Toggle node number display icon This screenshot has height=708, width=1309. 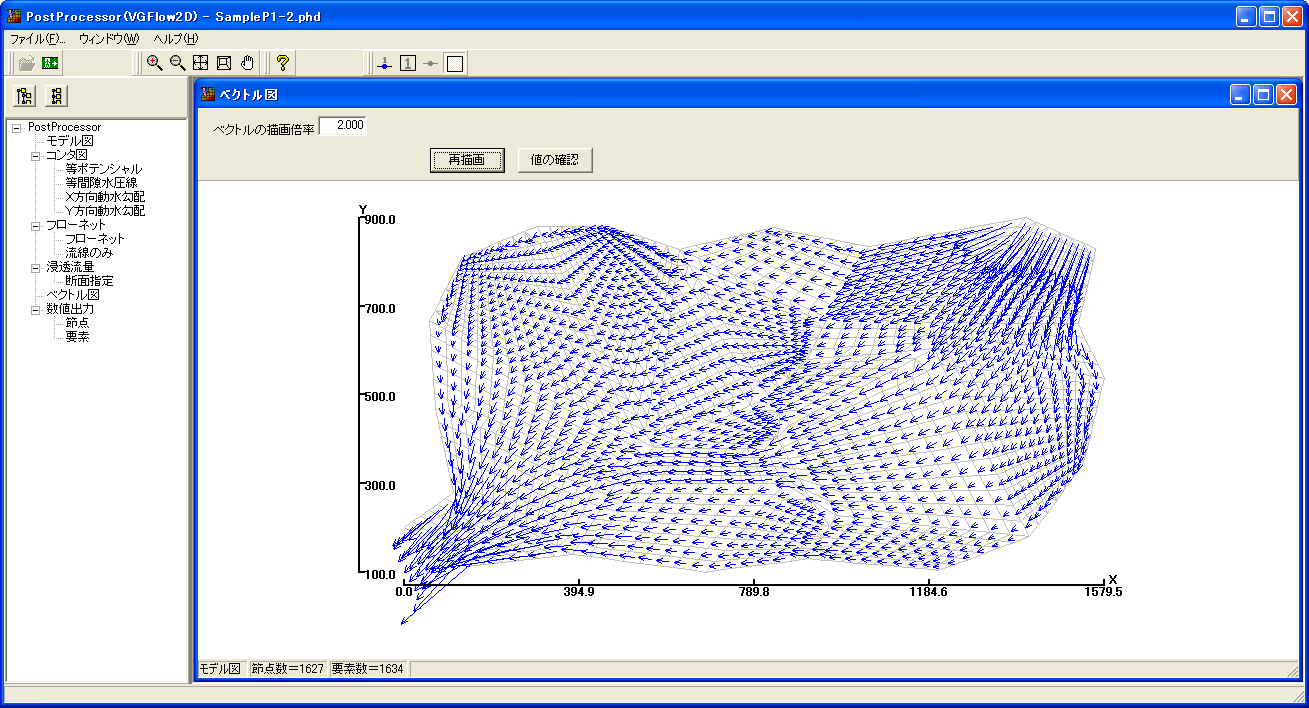[385, 64]
